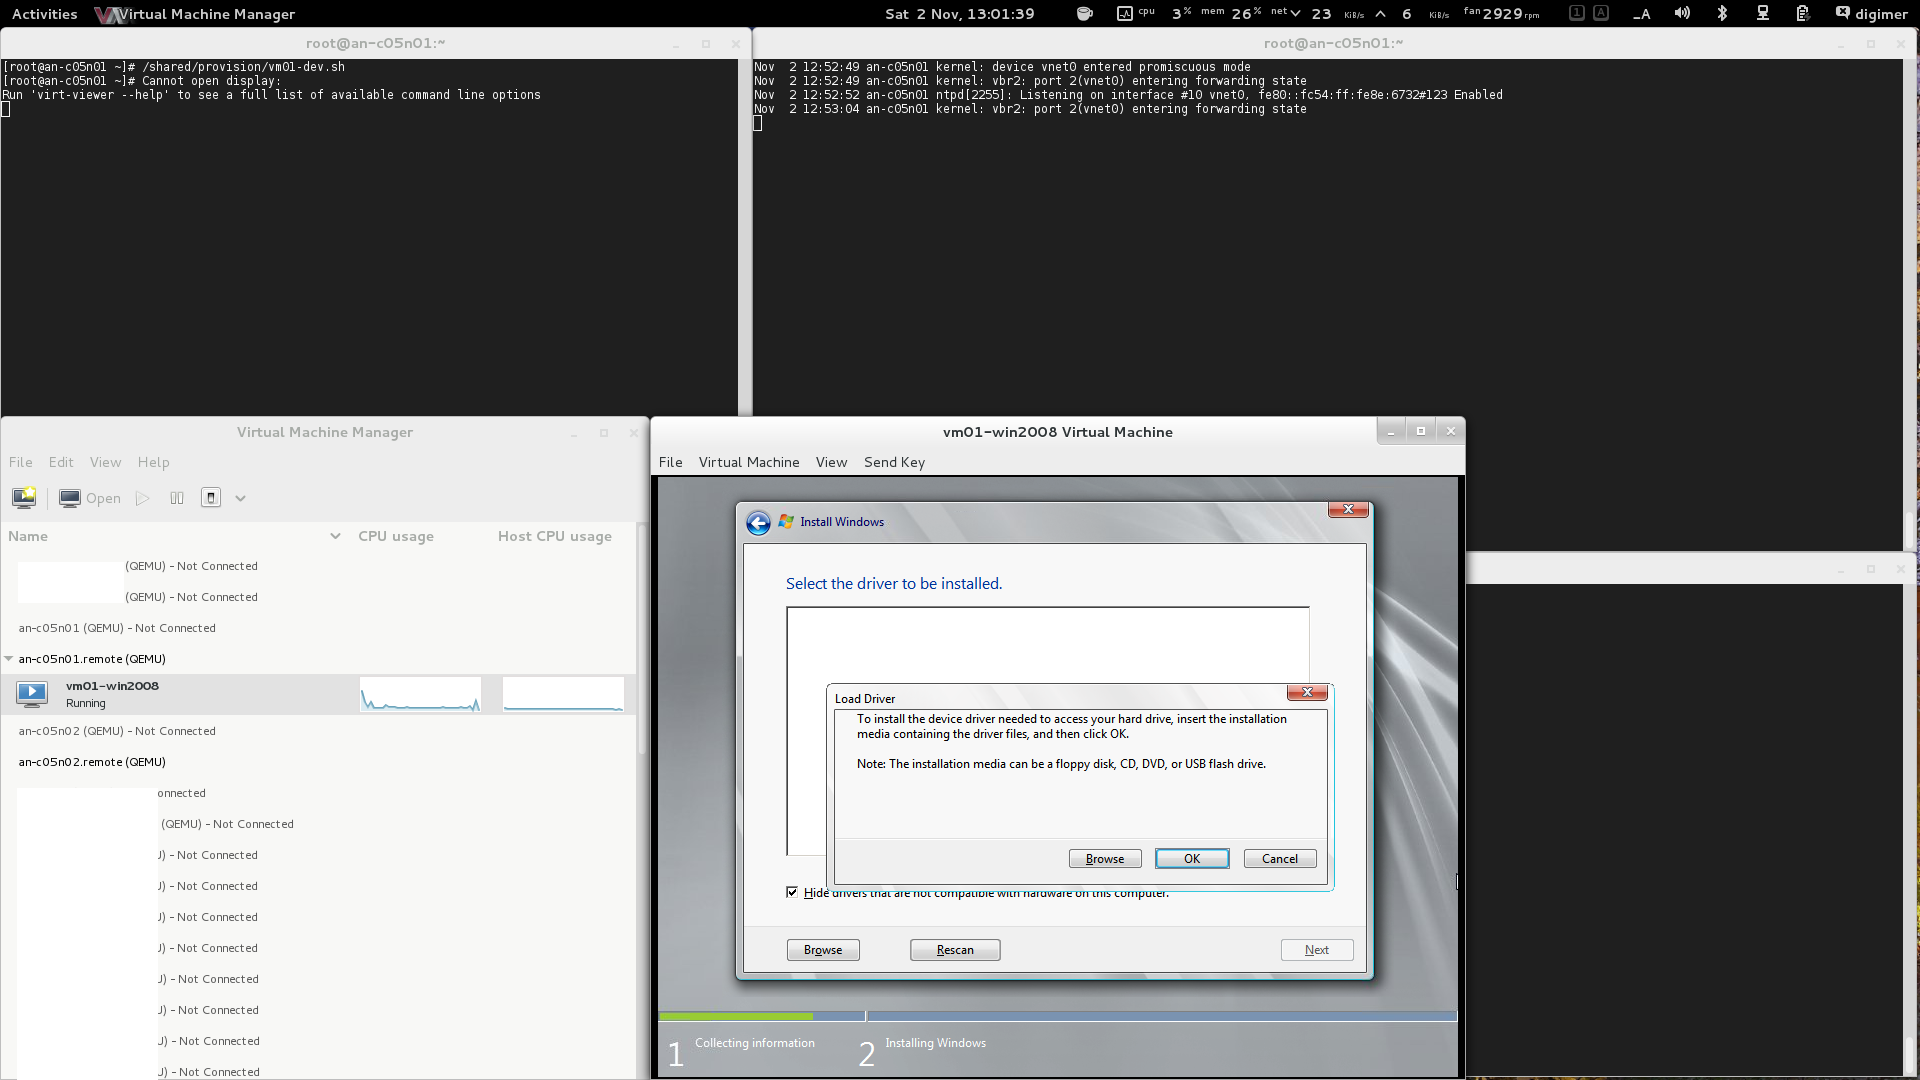The height and width of the screenshot is (1080, 1920).
Task: Click the fan 2929 rpm indicator
Action: 1501,14
